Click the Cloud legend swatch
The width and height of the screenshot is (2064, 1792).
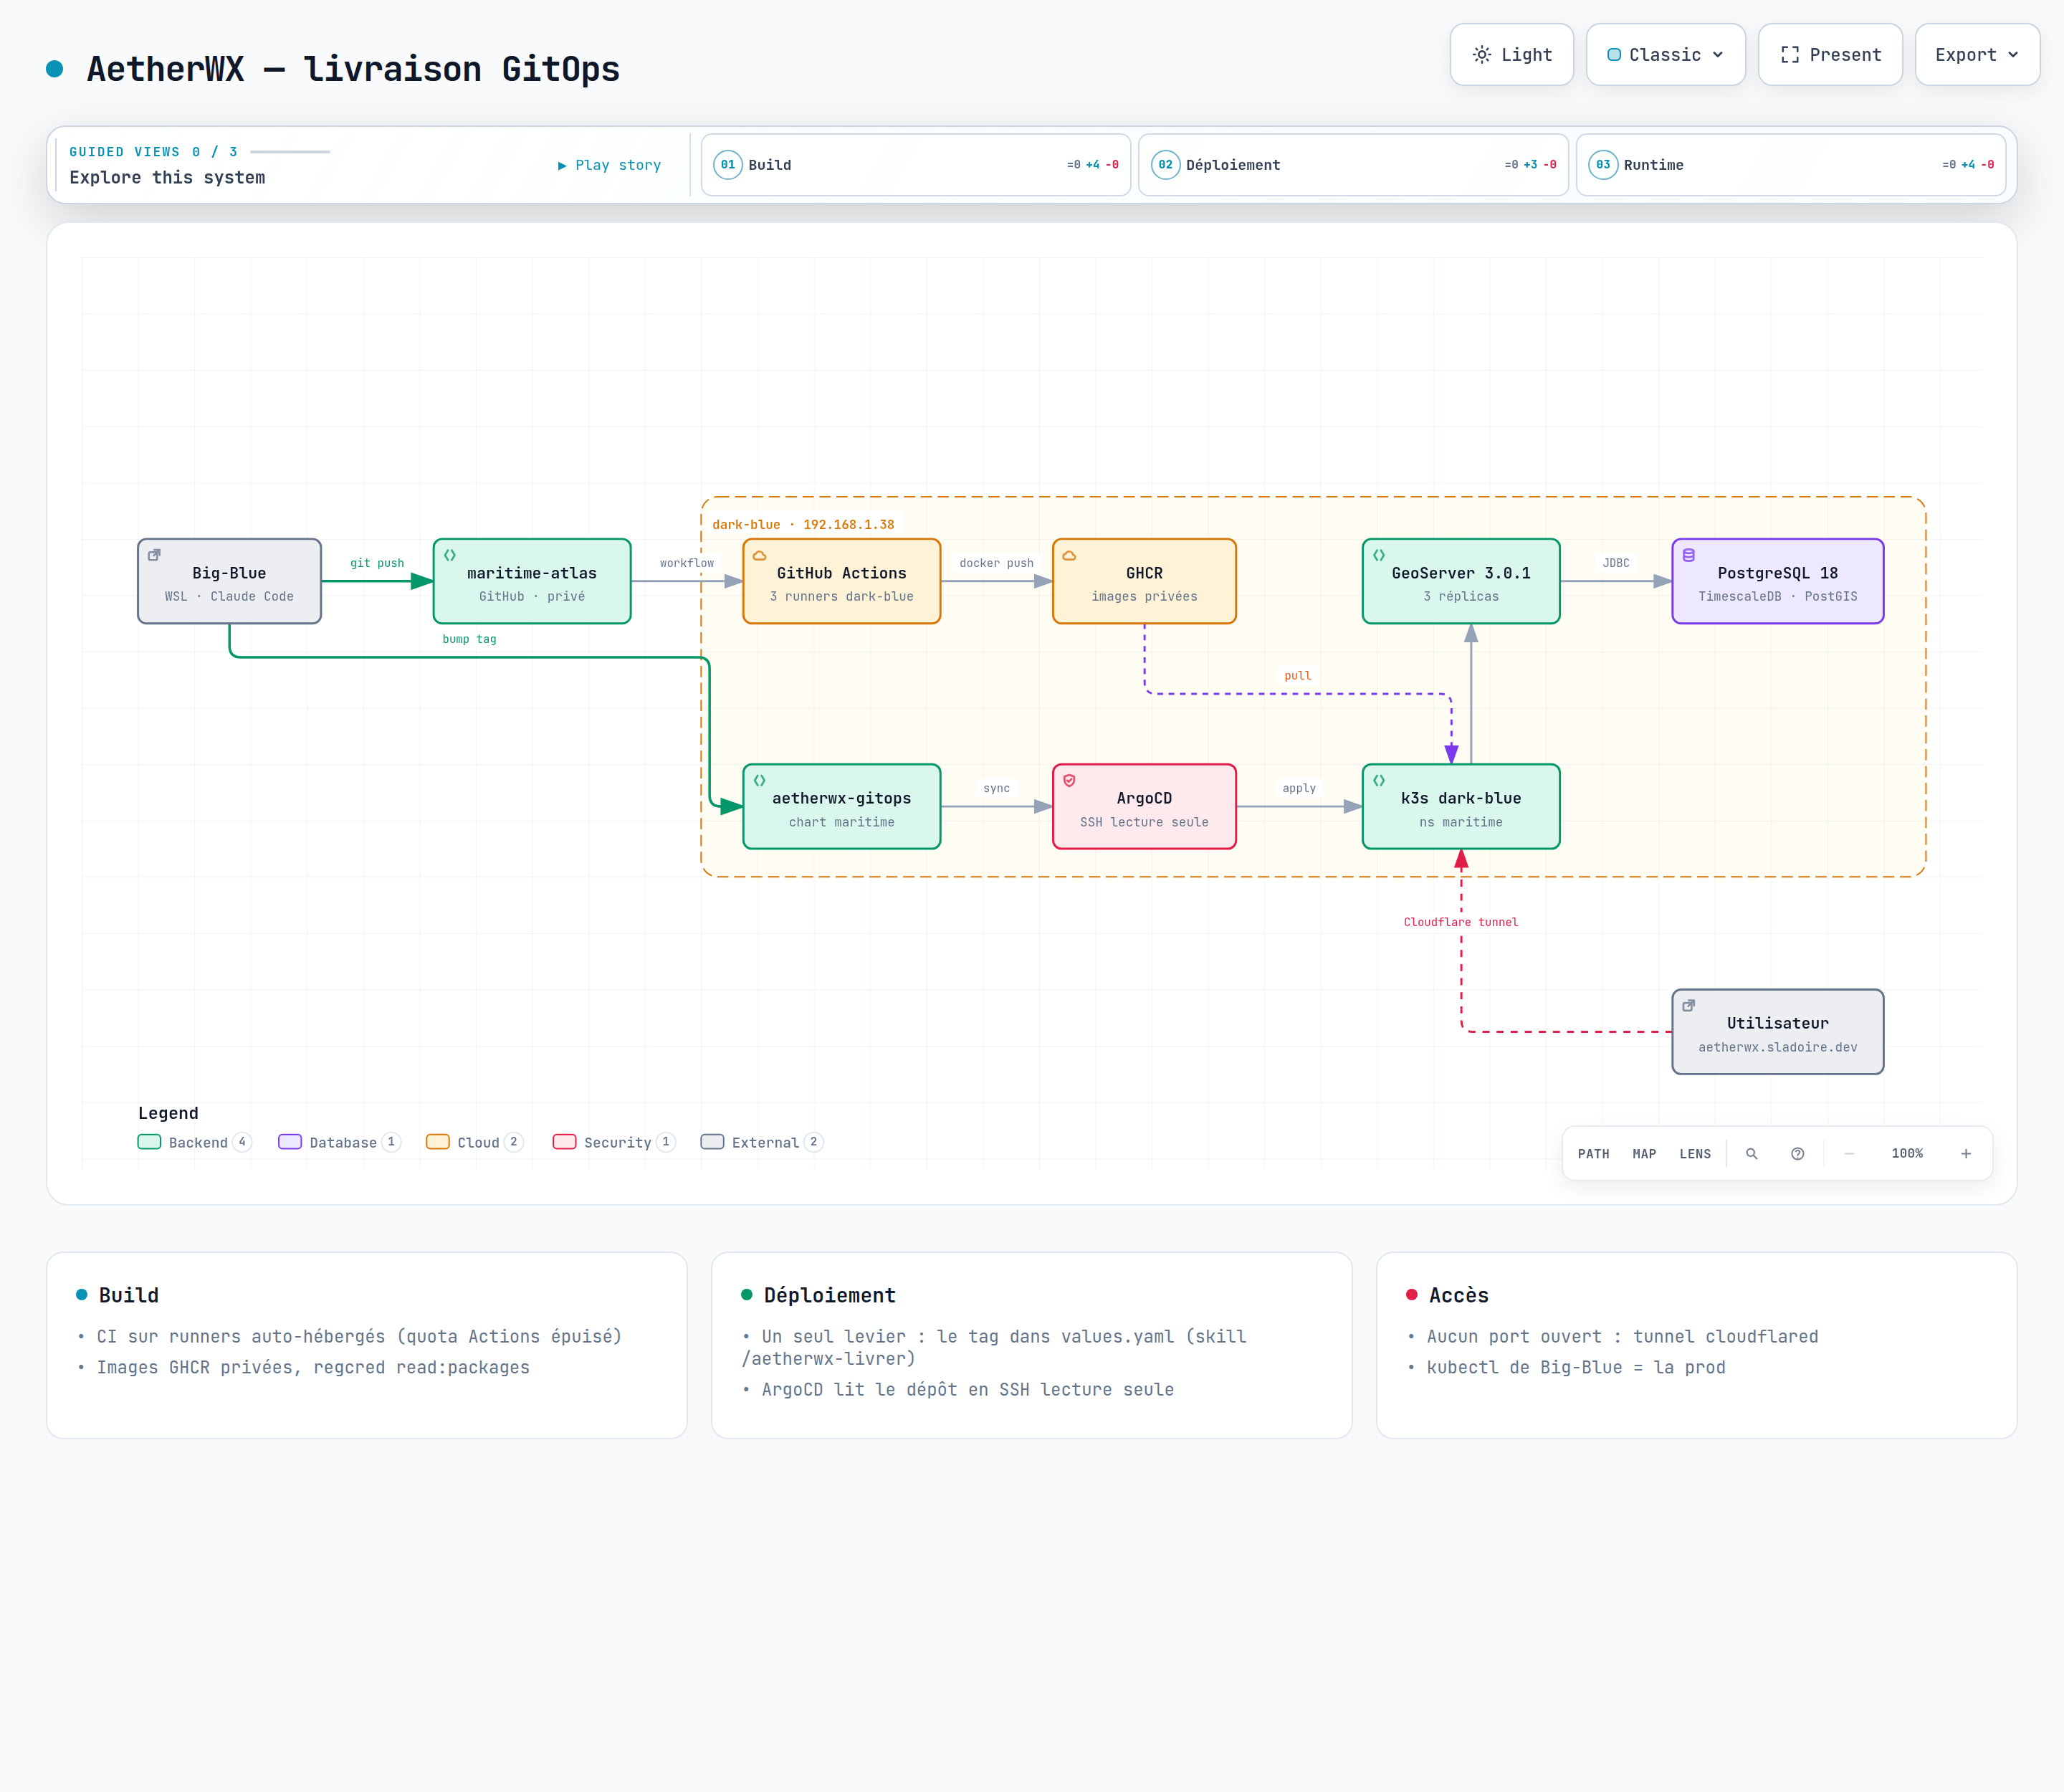click(x=437, y=1142)
